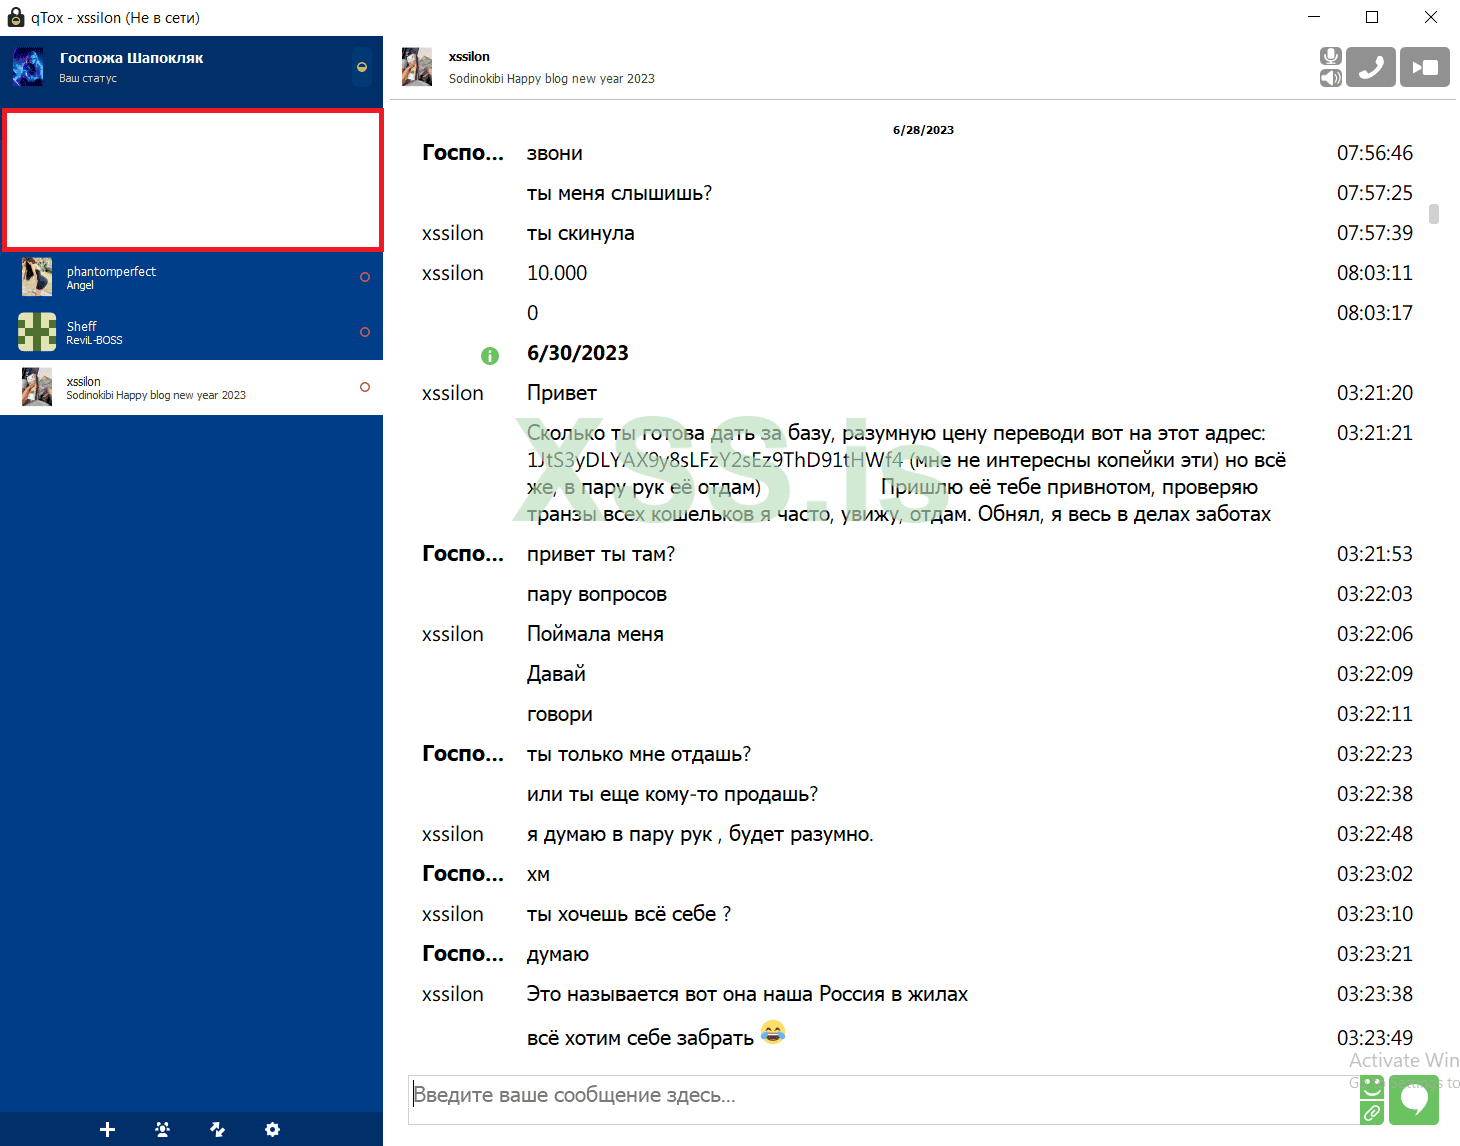Click the message 'хм'
This screenshot has width=1460, height=1146.
[538, 875]
